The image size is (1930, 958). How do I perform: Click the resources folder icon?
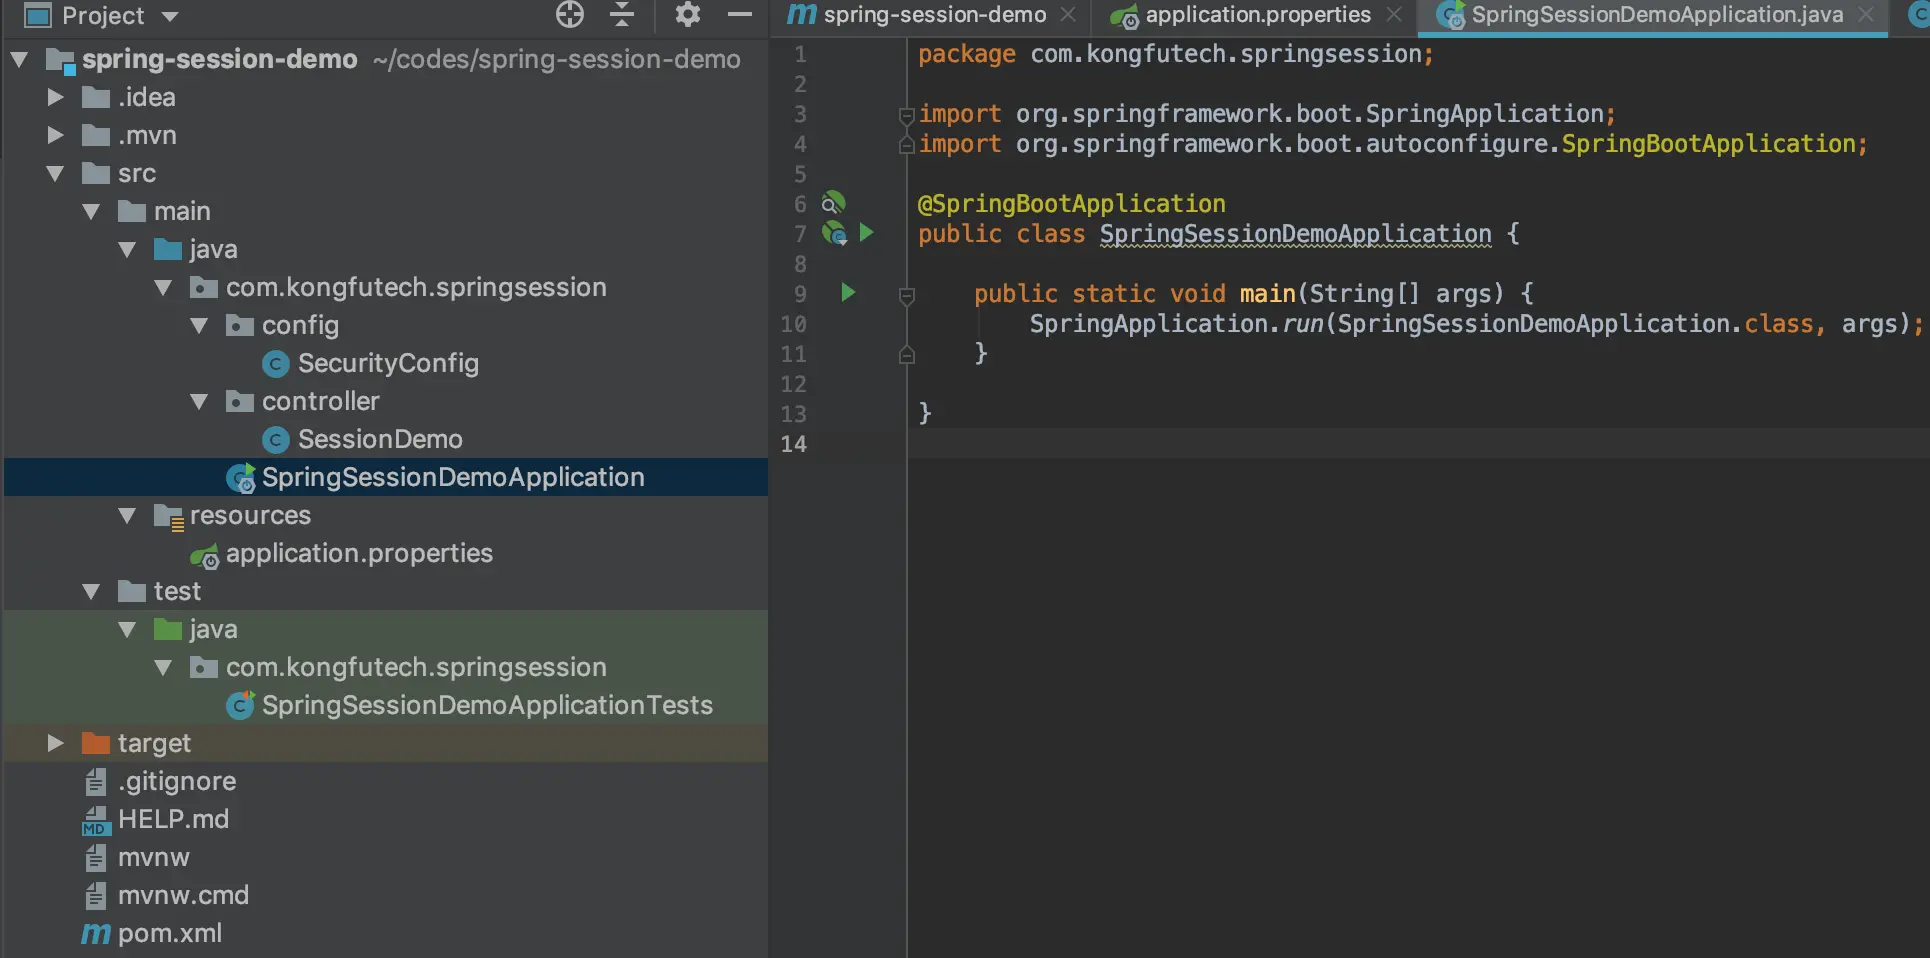[x=169, y=517]
